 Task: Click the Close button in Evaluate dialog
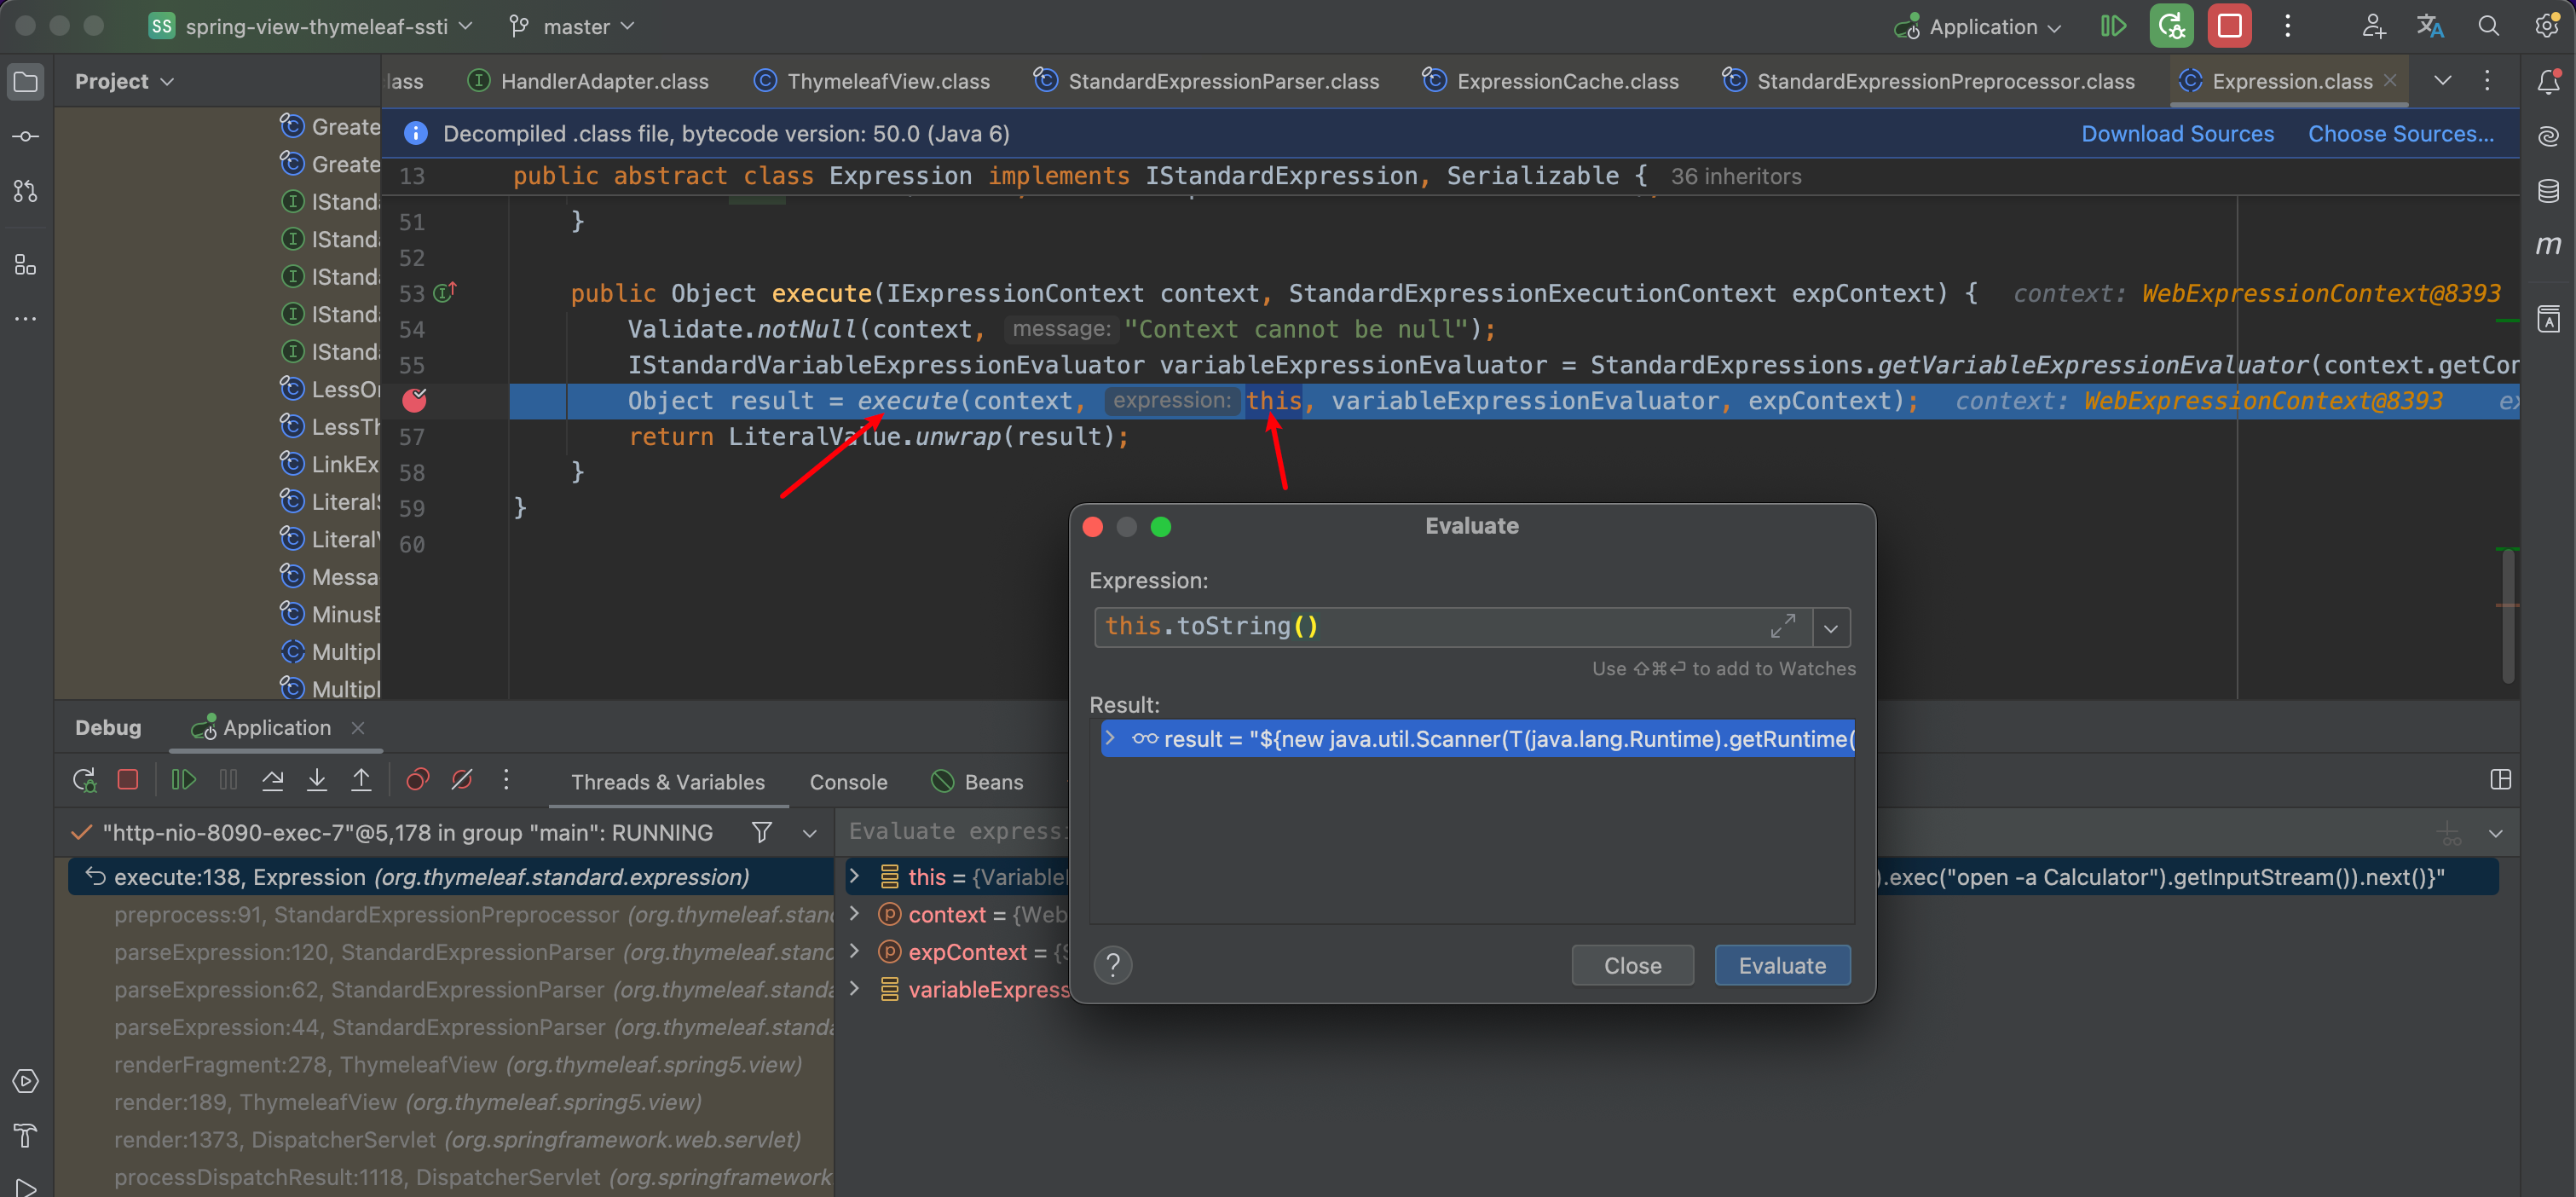click(x=1632, y=965)
